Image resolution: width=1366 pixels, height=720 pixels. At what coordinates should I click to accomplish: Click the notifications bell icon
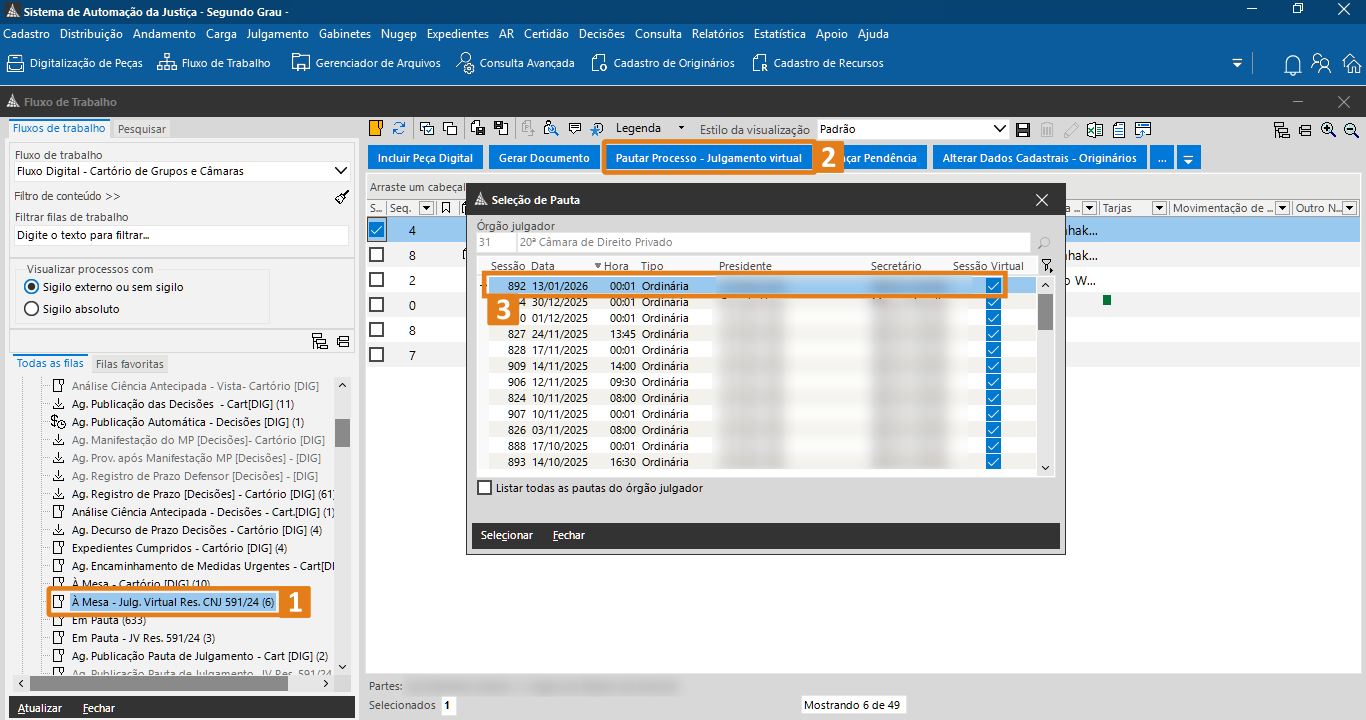(1292, 64)
